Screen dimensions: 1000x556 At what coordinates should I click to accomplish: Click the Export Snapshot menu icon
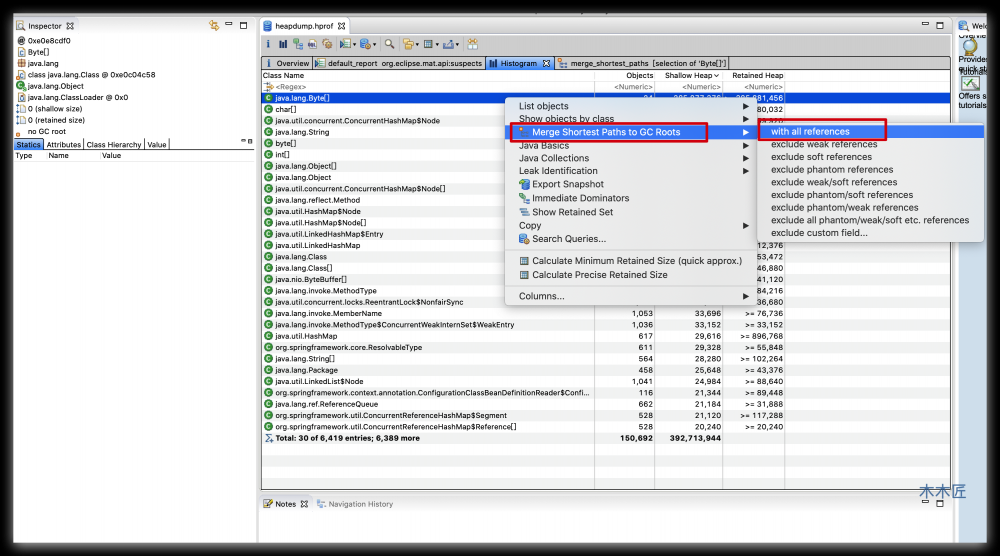pos(524,184)
